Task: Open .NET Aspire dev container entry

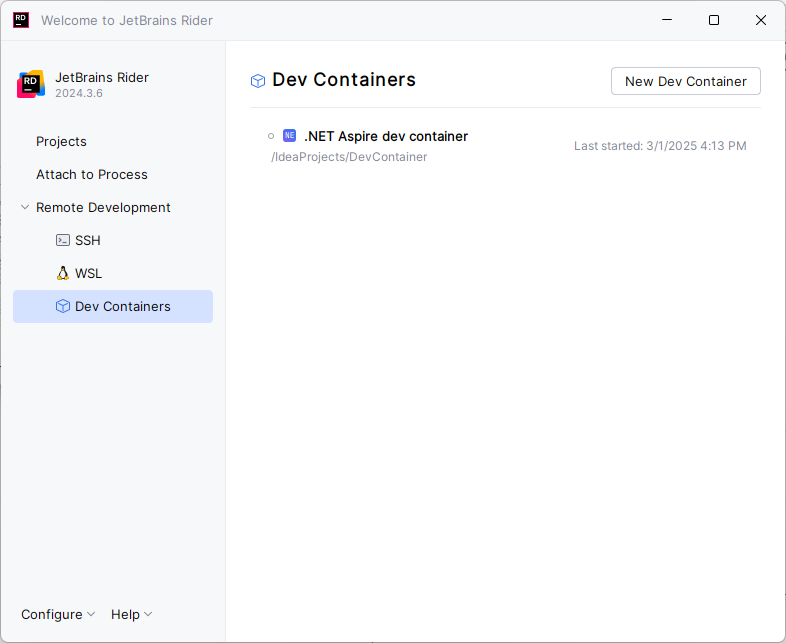Action: 505,146
